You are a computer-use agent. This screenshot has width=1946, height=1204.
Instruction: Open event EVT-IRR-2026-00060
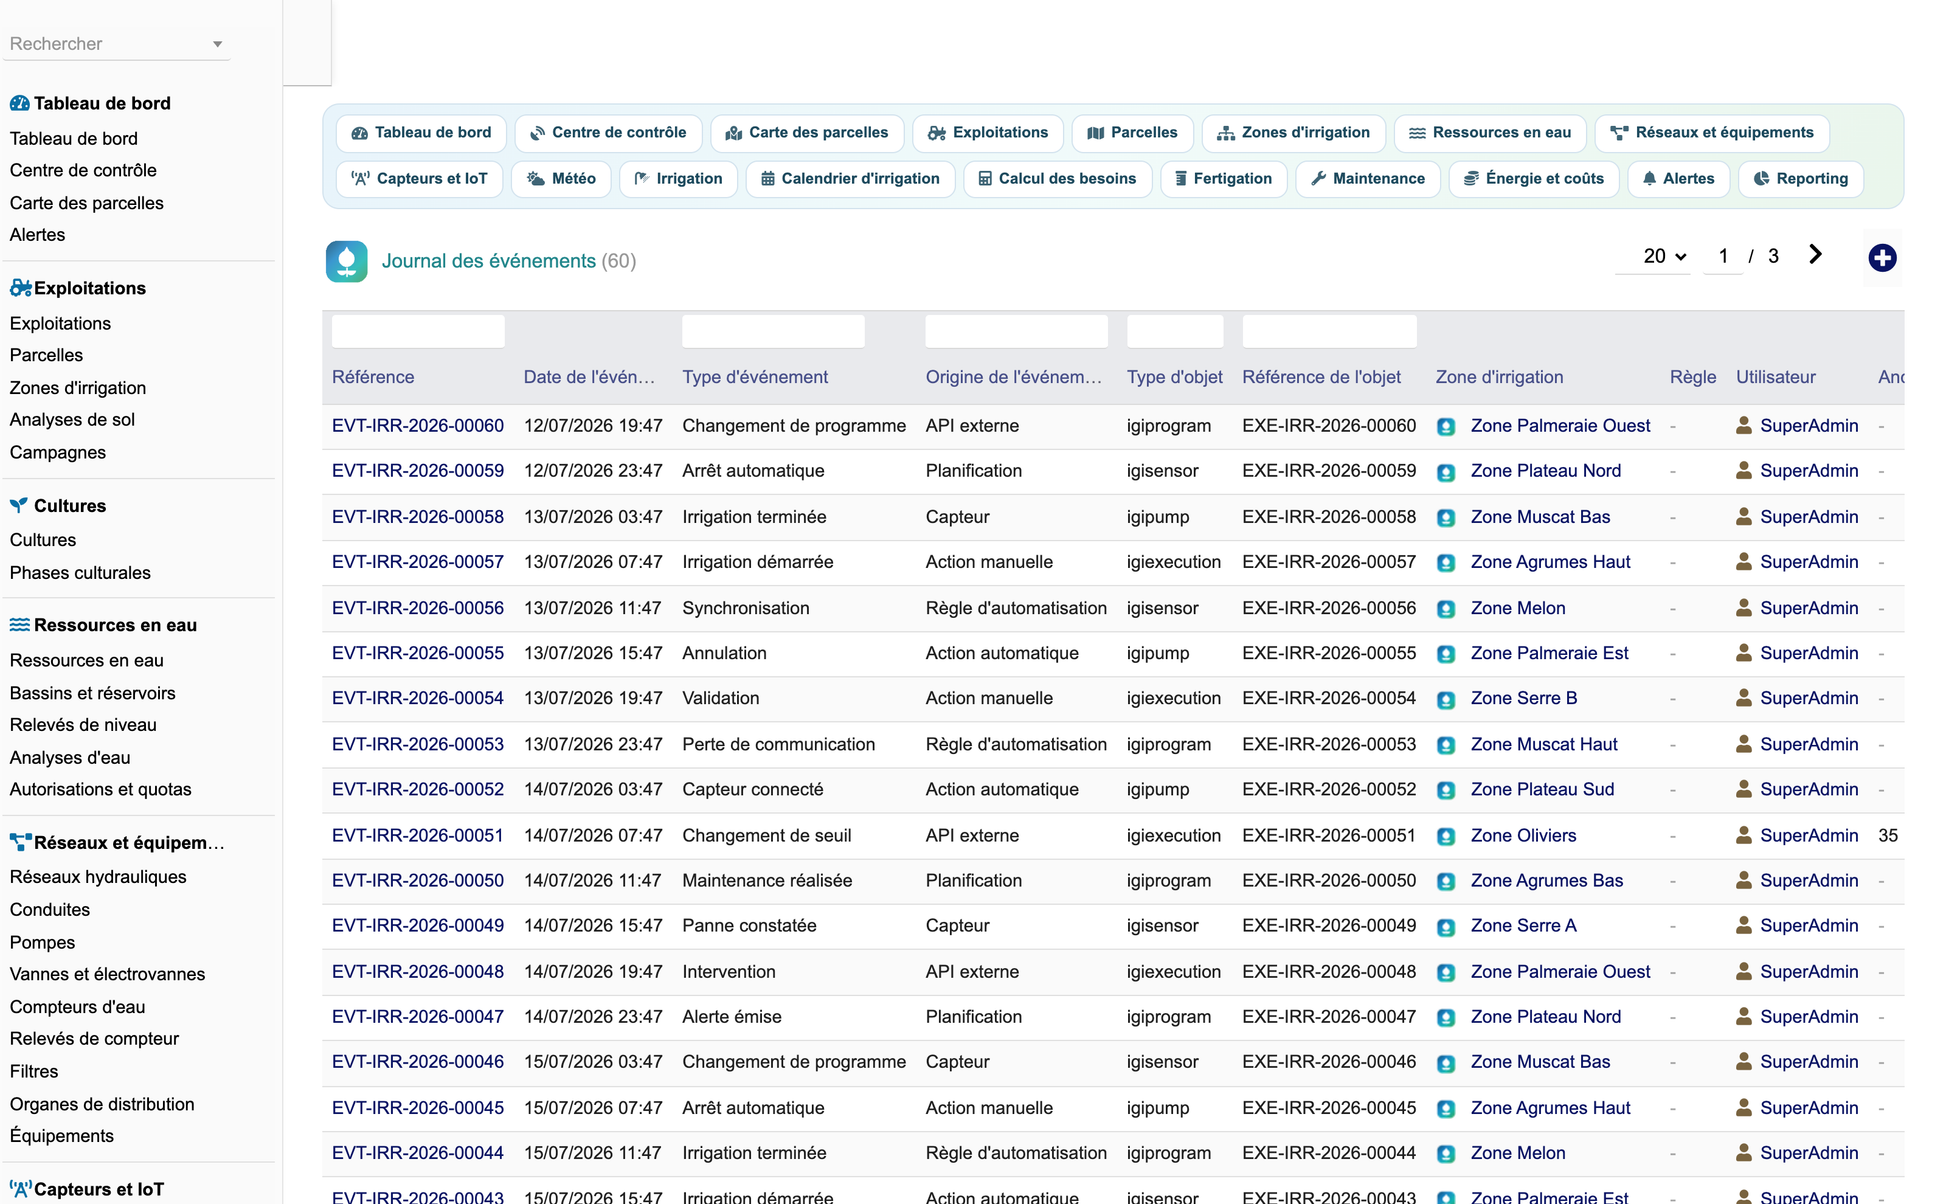[418, 426]
